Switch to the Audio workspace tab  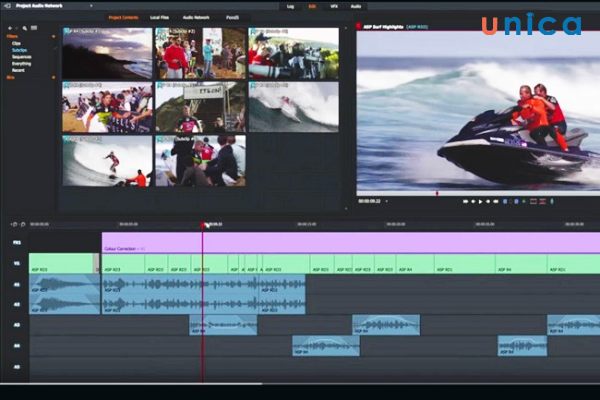click(356, 6)
